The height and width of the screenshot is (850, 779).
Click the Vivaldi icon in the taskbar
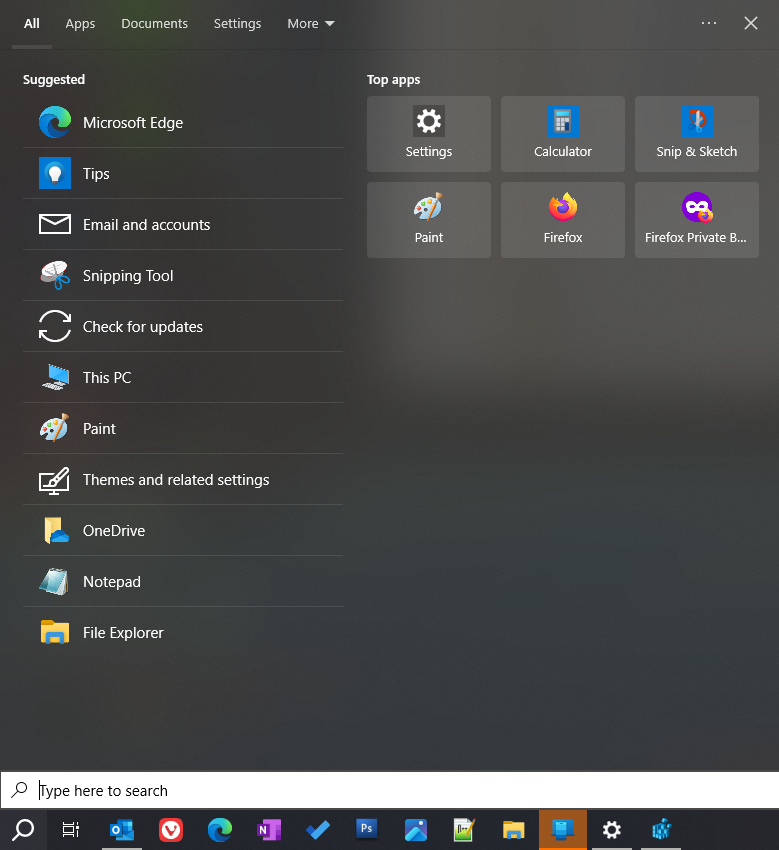171,830
